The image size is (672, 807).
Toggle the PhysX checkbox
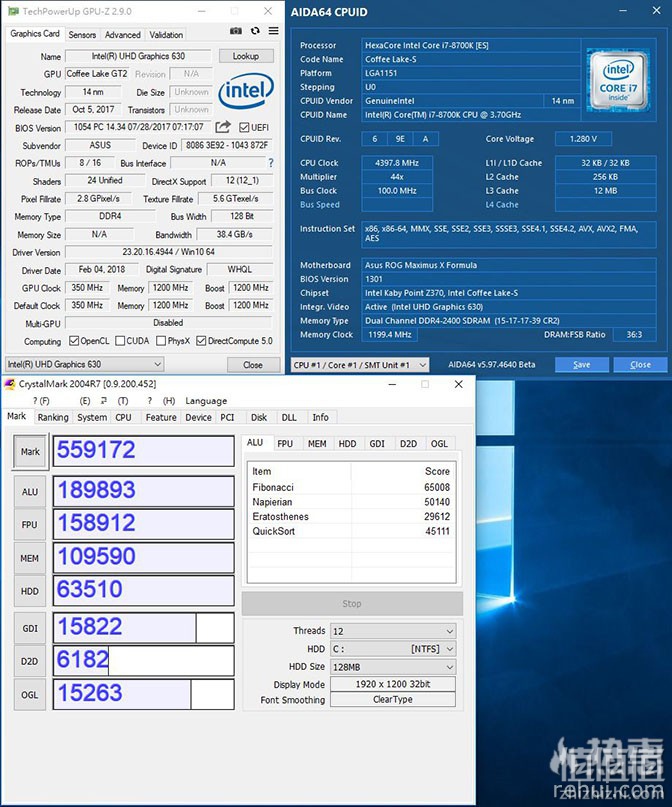(x=161, y=341)
